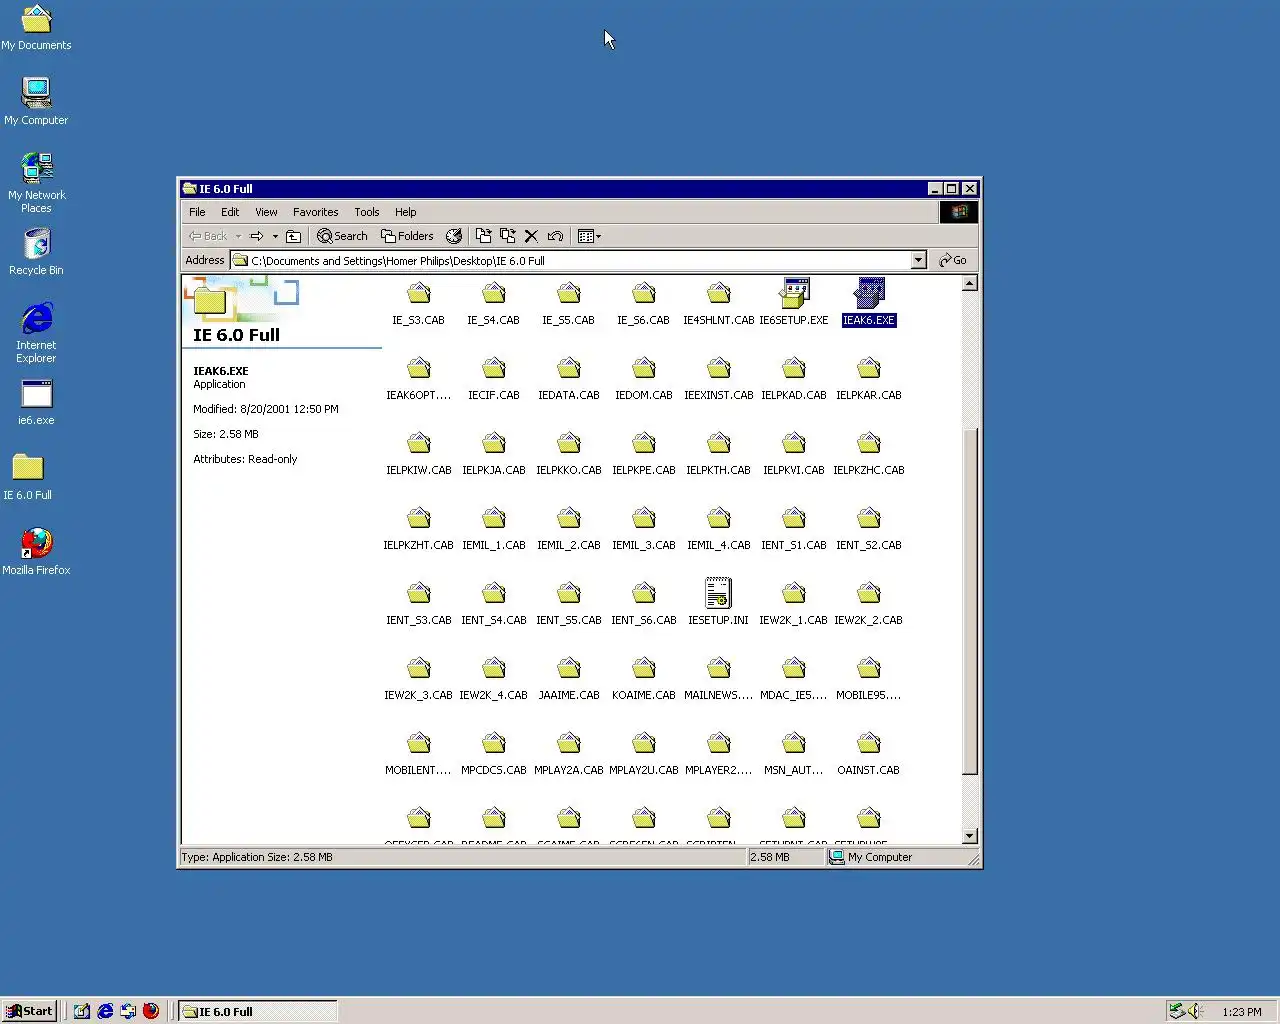Click the volume speaker tray icon
Image resolution: width=1280 pixels, height=1024 pixels.
(x=1195, y=1011)
